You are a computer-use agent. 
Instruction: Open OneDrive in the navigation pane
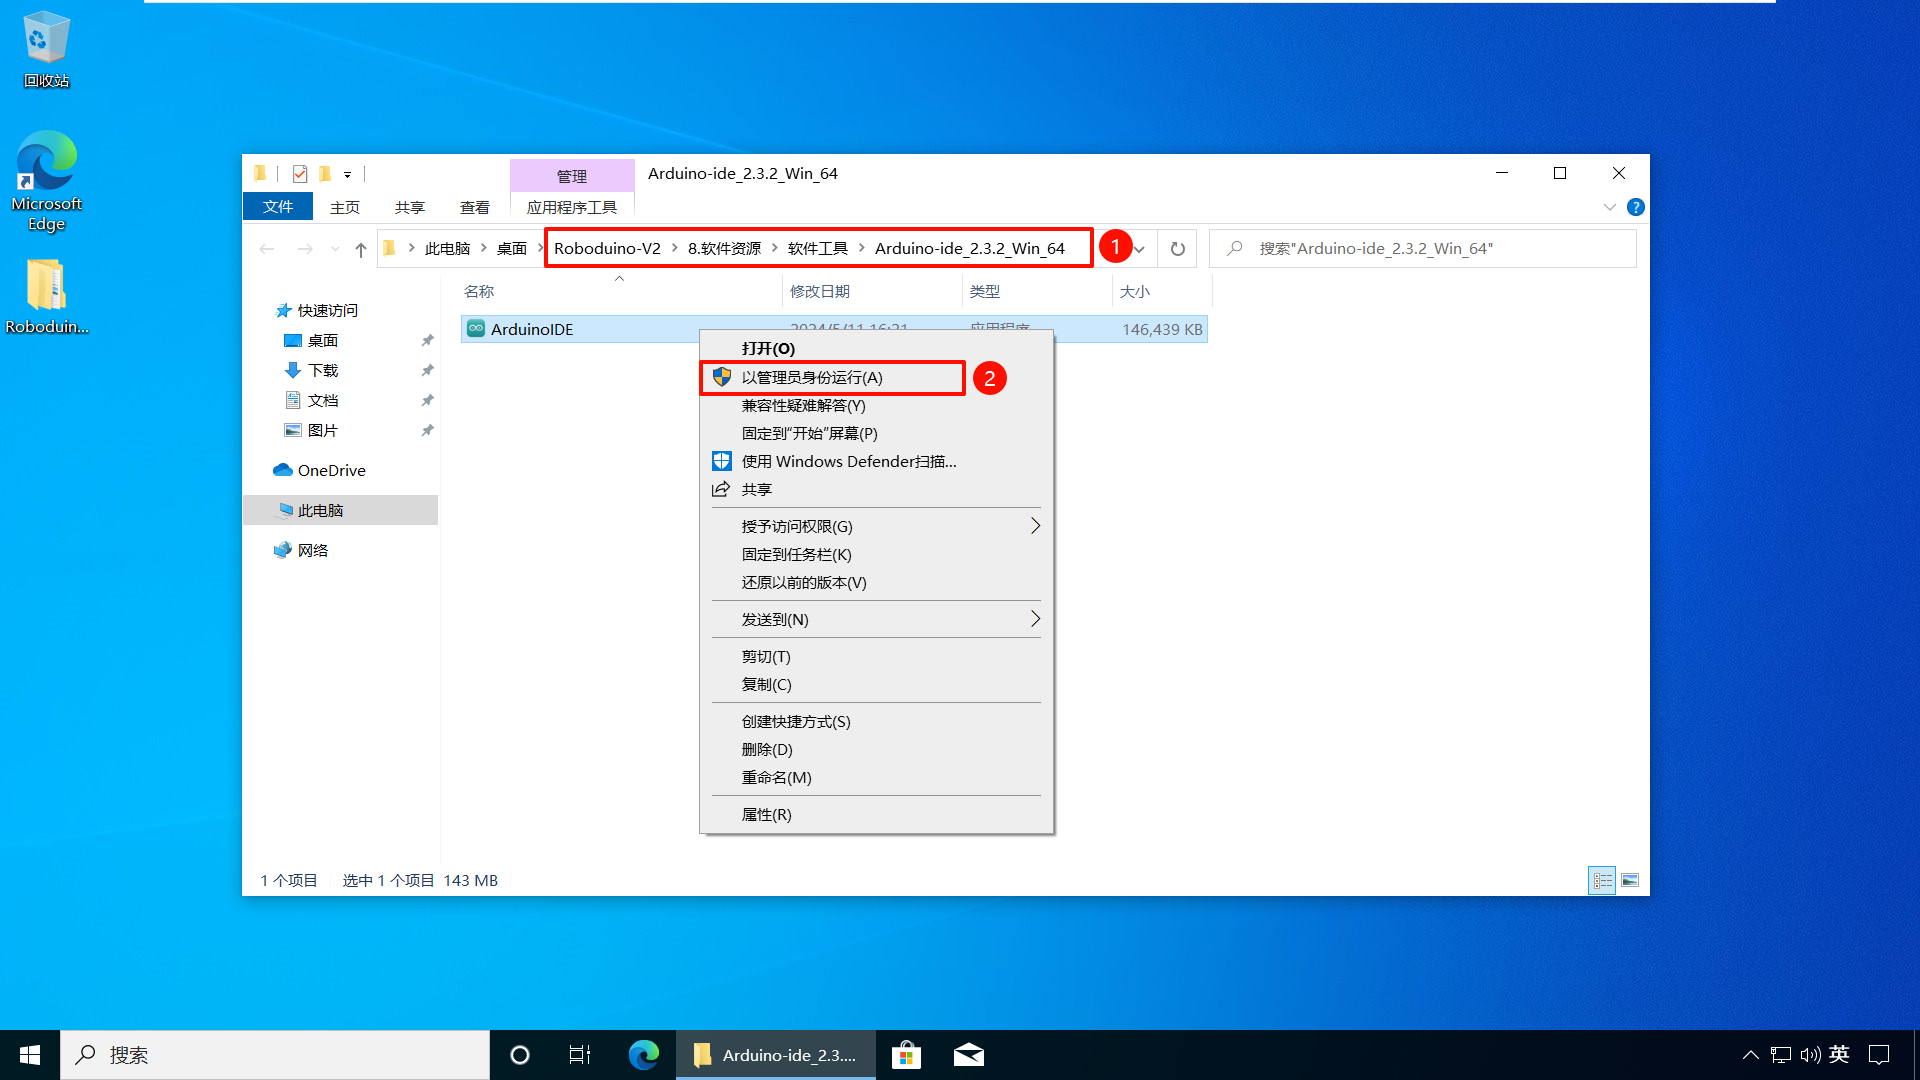coord(331,471)
